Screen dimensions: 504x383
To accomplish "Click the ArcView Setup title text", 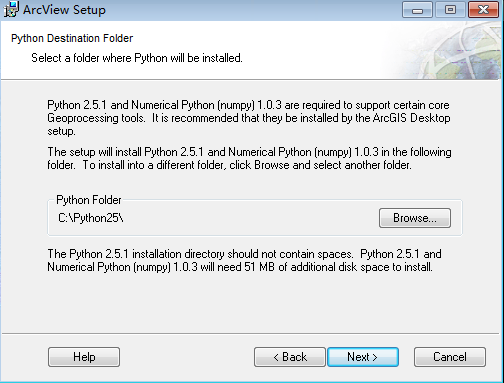I will (x=64, y=10).
